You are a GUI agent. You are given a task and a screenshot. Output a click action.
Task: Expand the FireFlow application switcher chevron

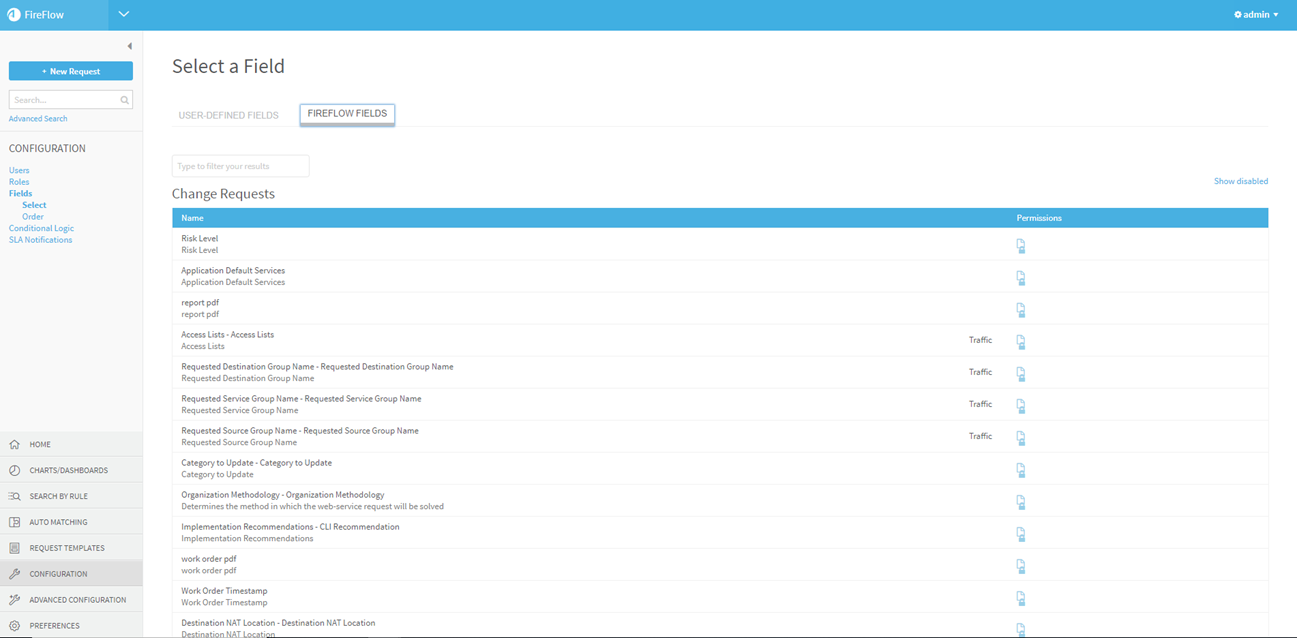(x=123, y=14)
